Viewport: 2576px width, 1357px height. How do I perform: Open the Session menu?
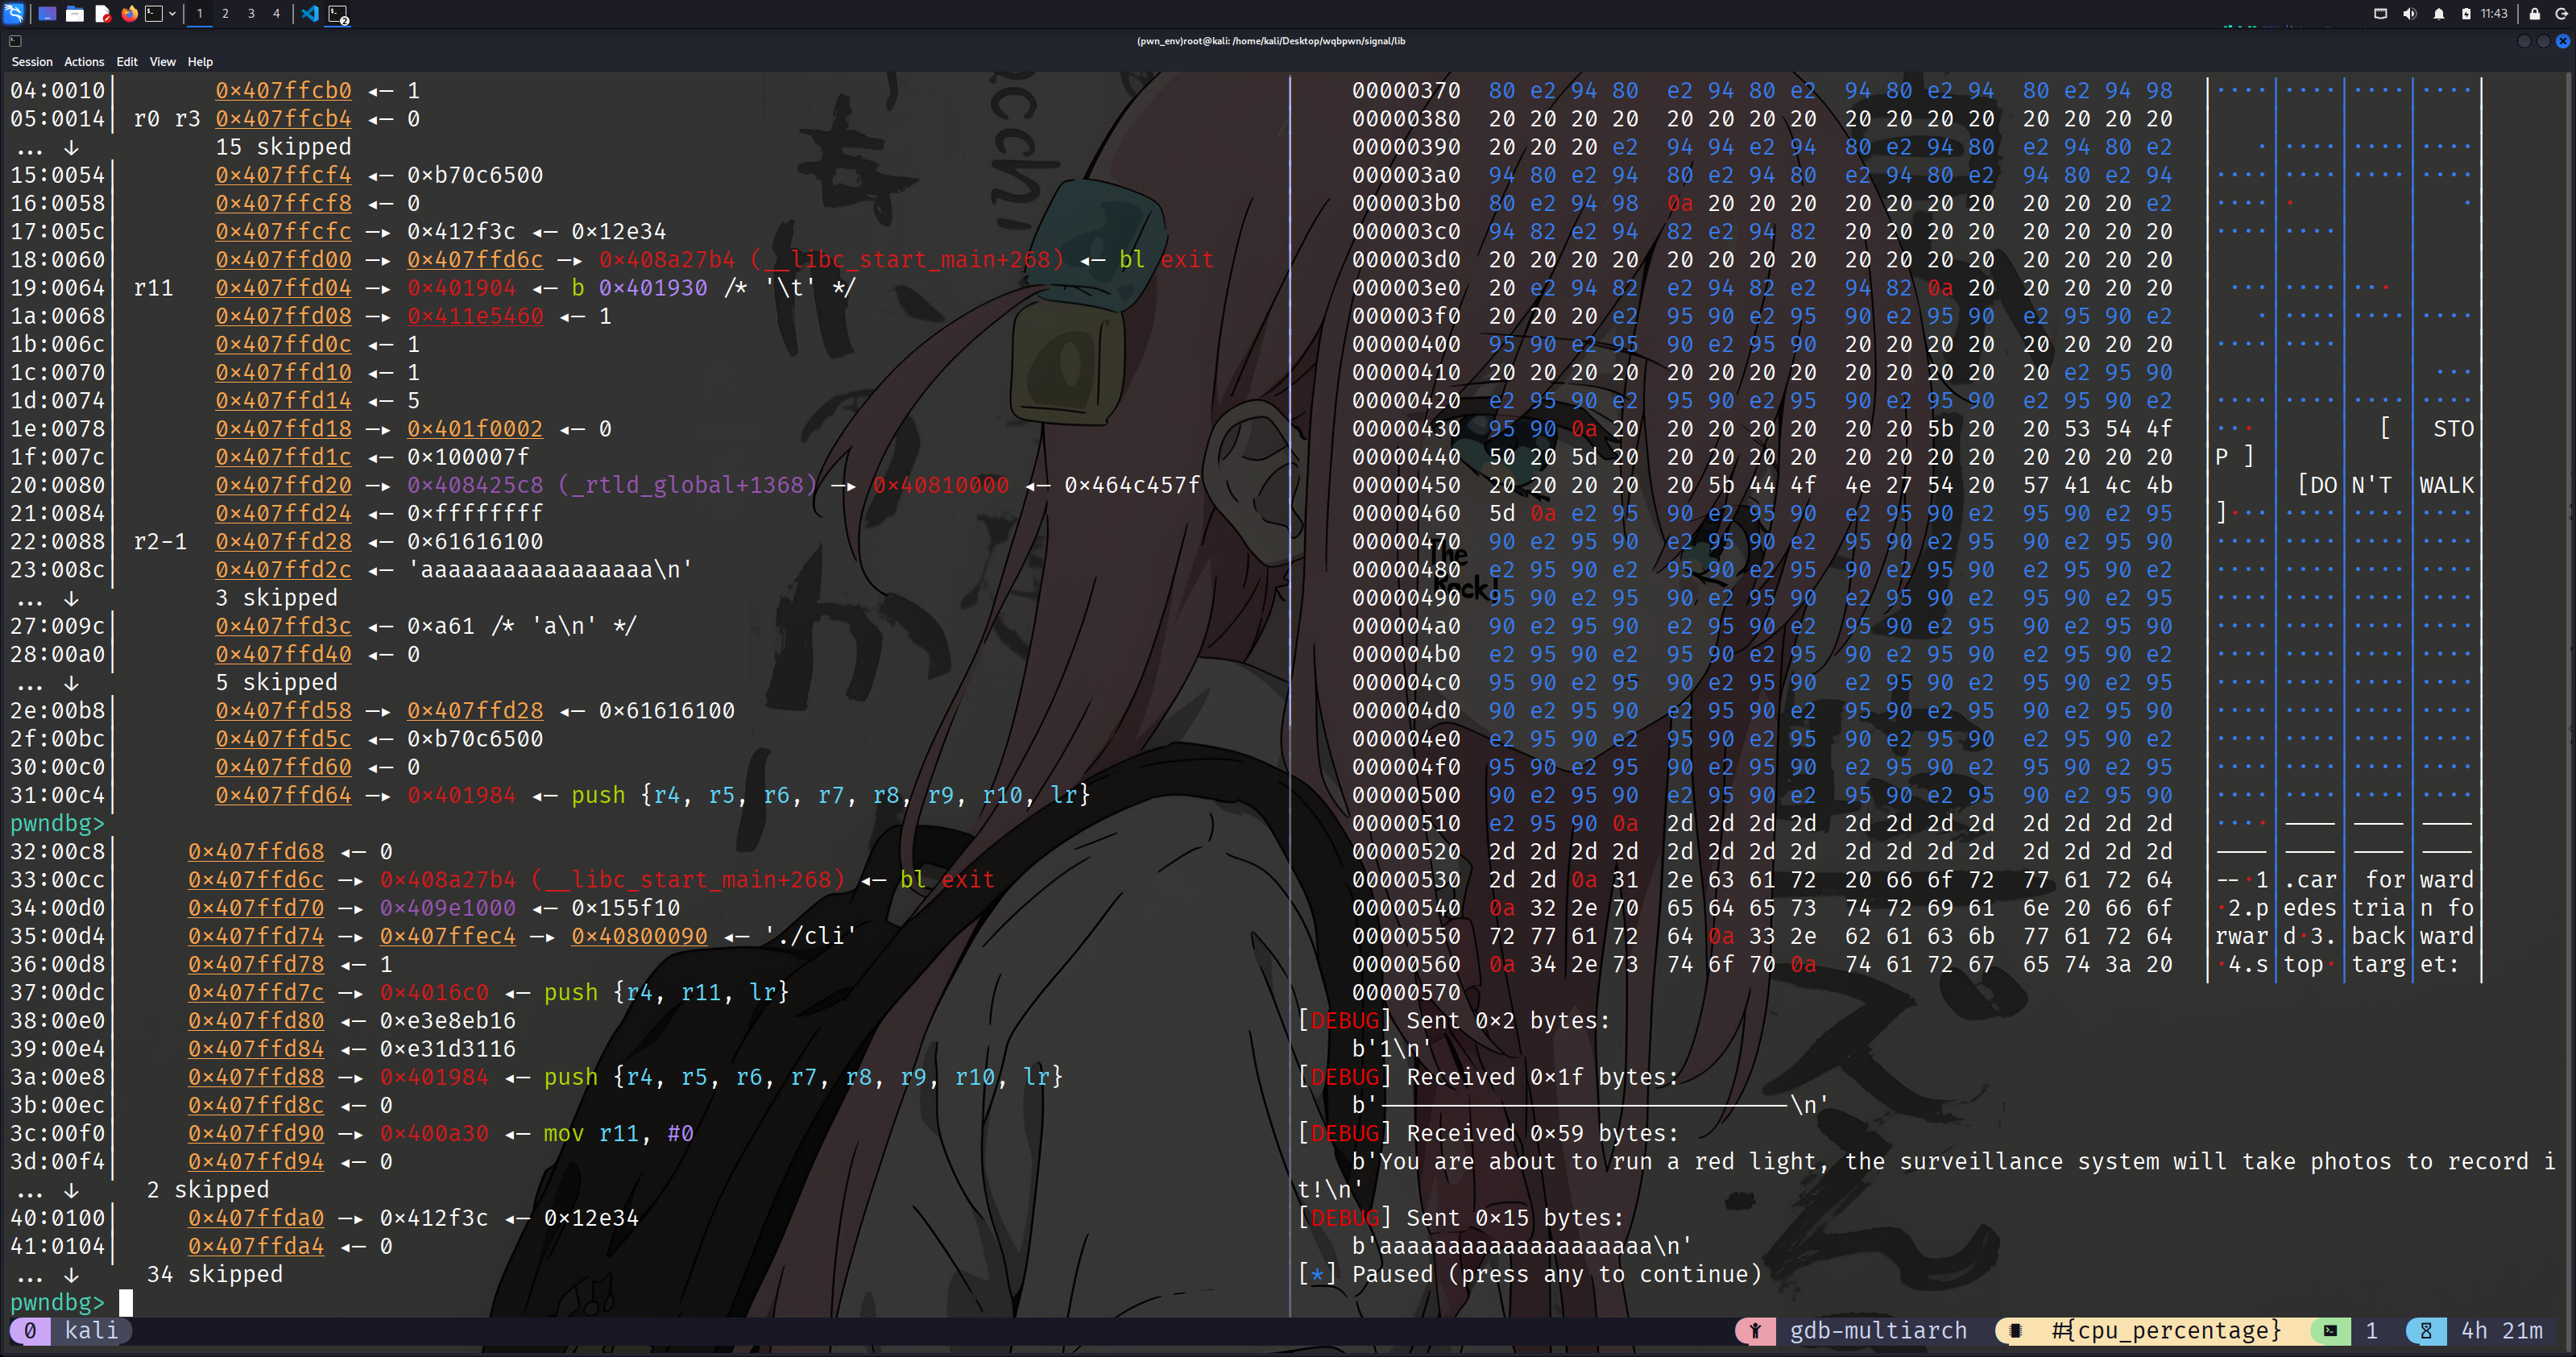point(32,62)
